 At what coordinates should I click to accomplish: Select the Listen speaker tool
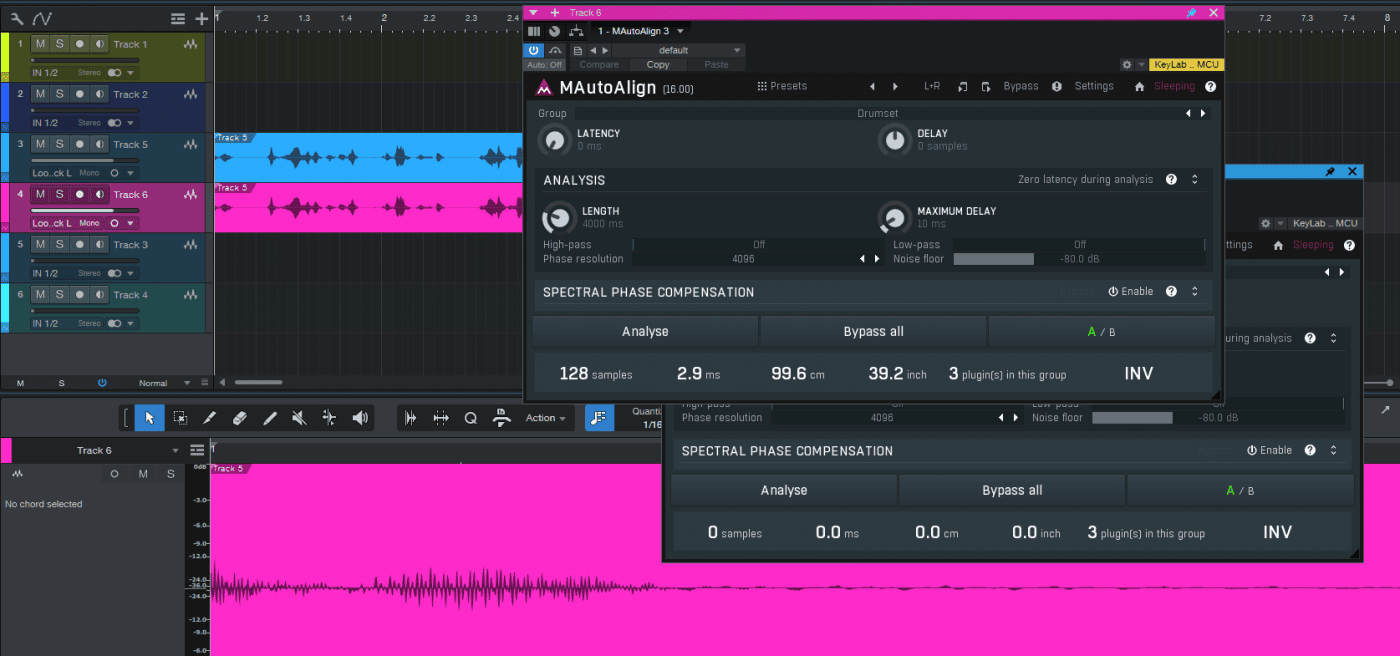tap(360, 418)
